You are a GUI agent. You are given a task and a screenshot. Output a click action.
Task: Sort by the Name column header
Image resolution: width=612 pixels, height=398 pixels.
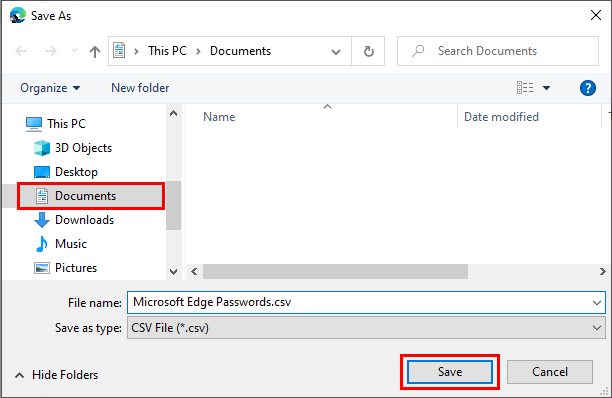(x=219, y=117)
